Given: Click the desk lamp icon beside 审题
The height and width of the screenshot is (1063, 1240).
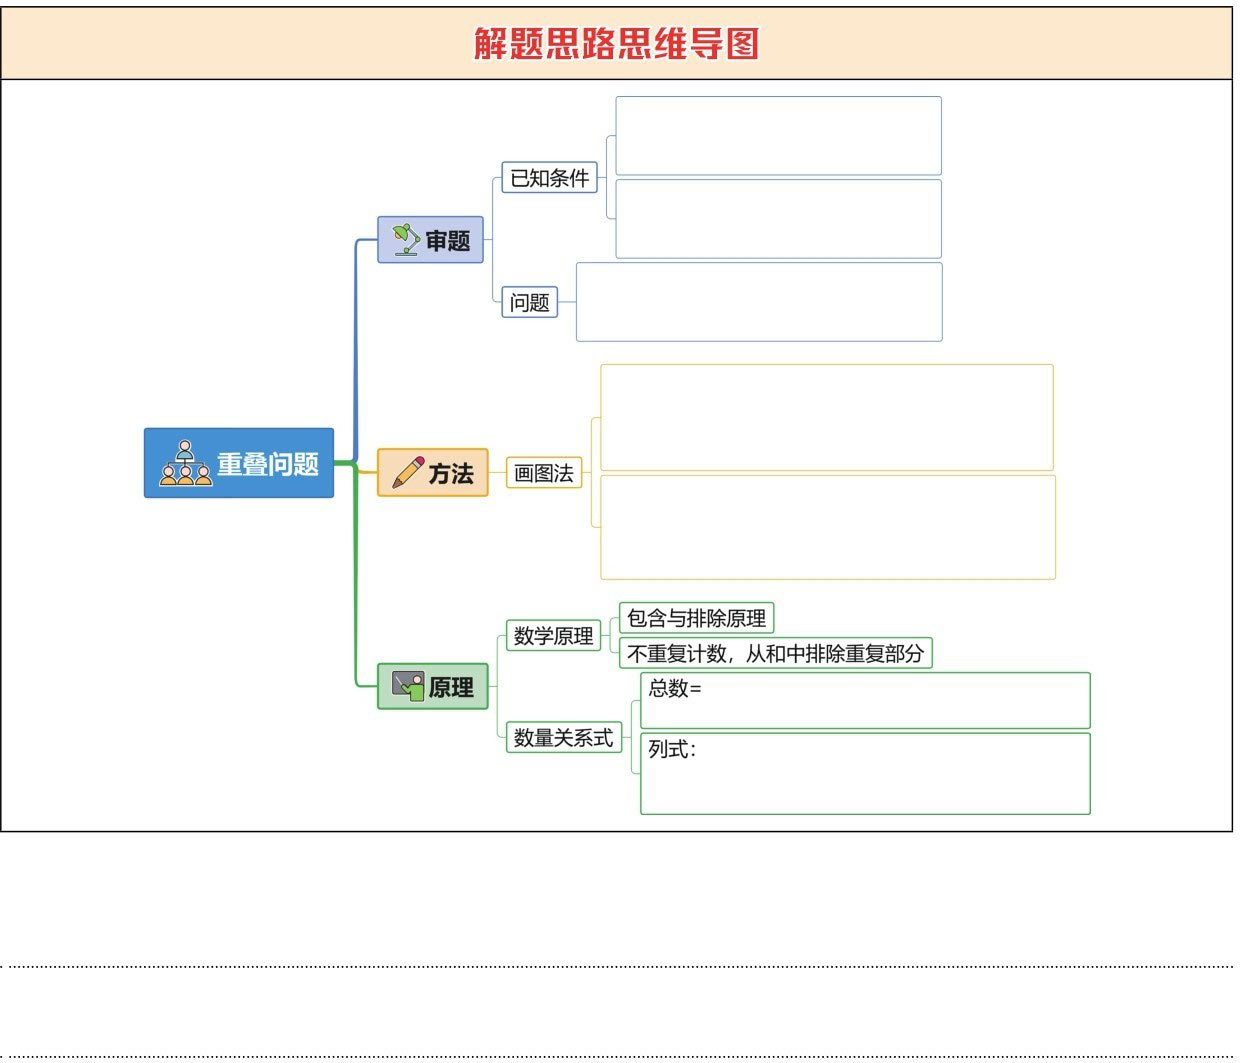Looking at the screenshot, I should 405,240.
